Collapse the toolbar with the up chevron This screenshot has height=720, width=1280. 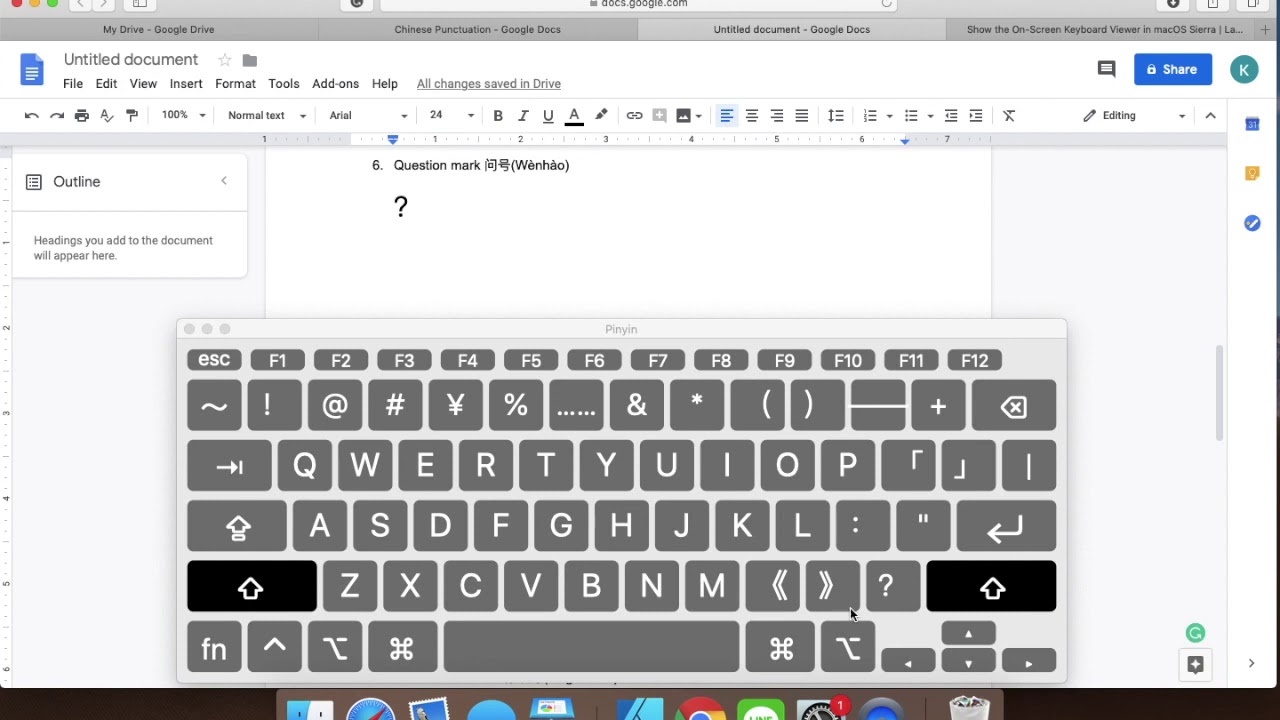1210,116
